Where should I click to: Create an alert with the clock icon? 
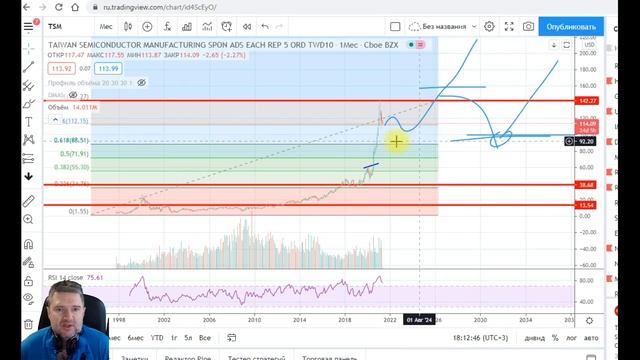[227, 27]
